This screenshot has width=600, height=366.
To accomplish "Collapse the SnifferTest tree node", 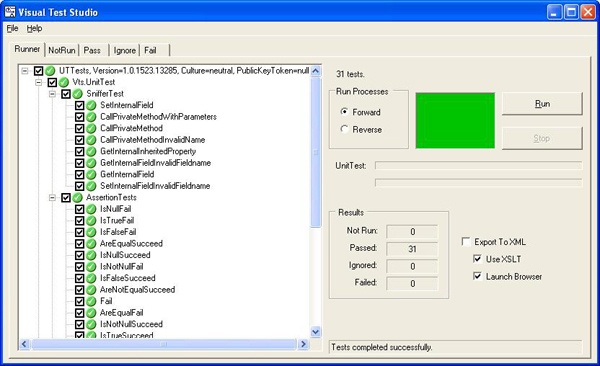I will [x=52, y=94].
